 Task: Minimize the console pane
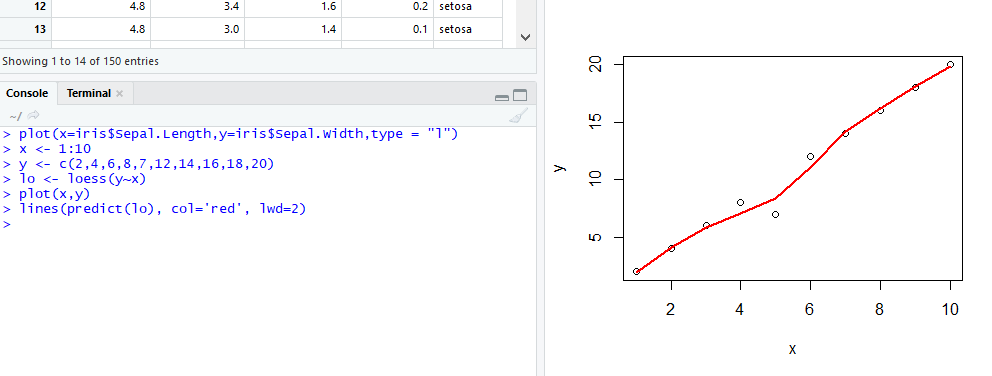[502, 97]
